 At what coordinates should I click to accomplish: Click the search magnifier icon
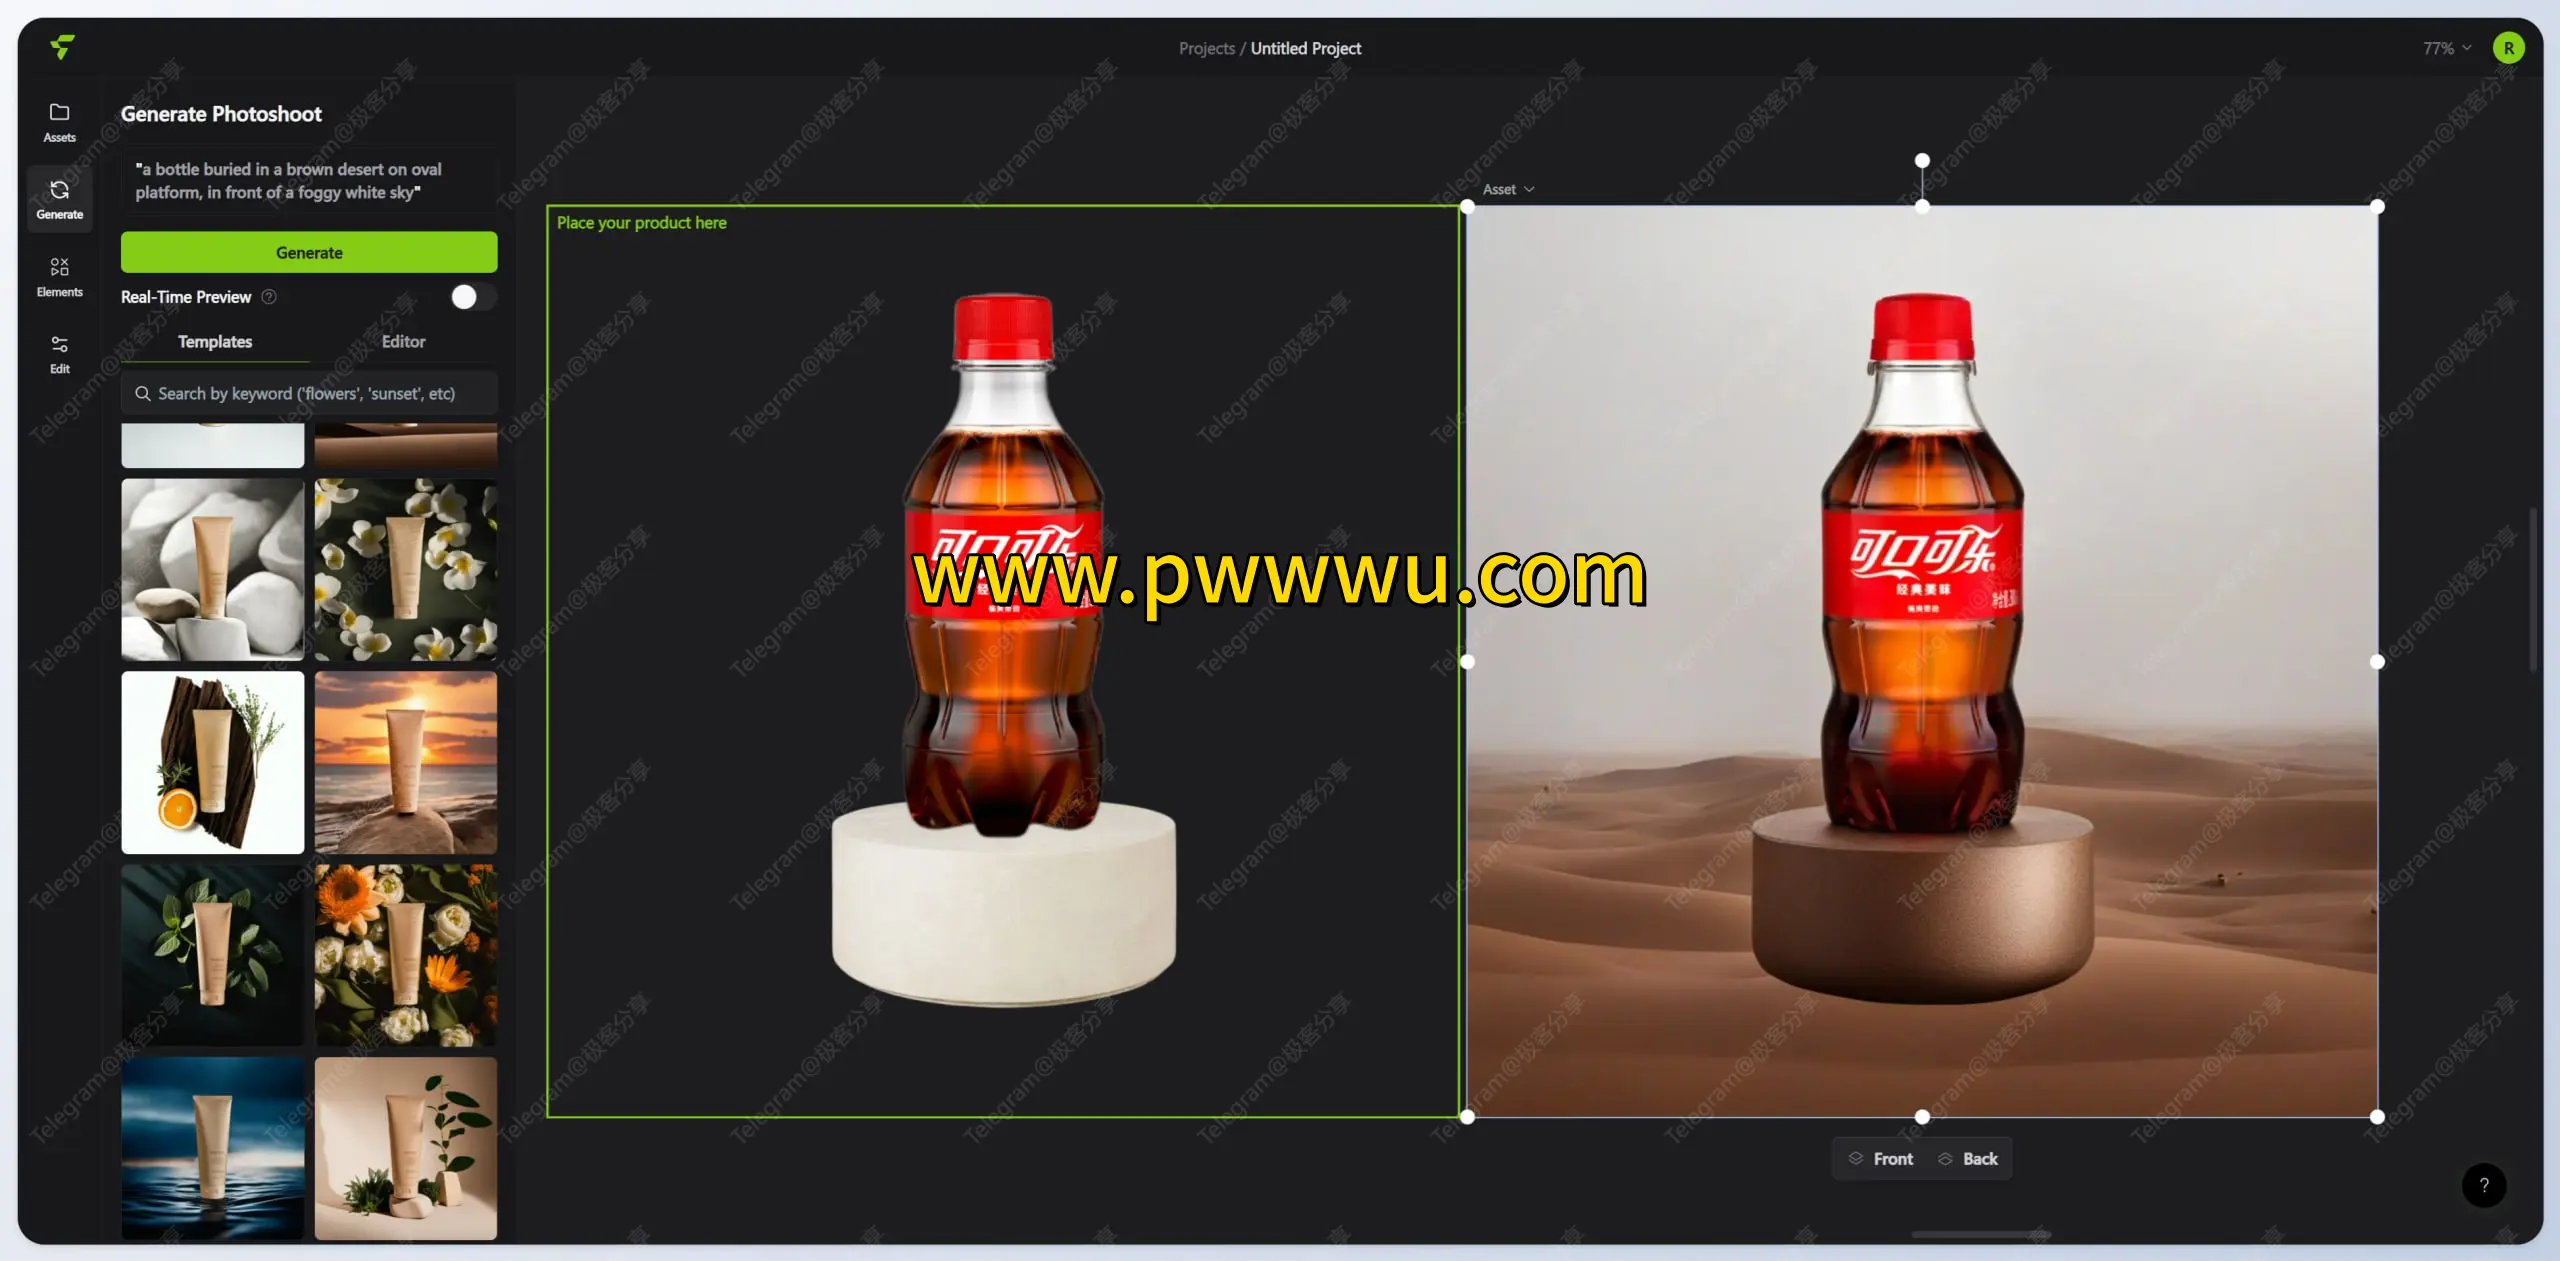coord(143,393)
